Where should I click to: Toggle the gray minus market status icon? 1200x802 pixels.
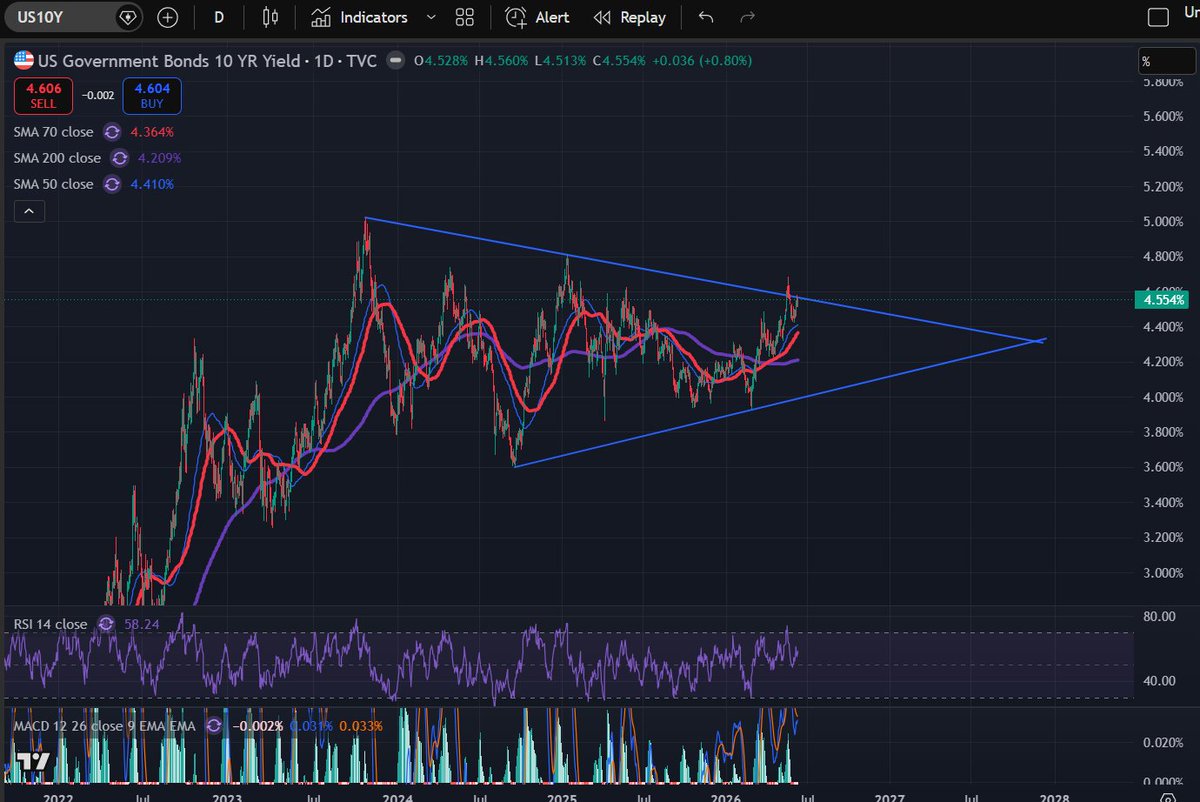[x=397, y=61]
